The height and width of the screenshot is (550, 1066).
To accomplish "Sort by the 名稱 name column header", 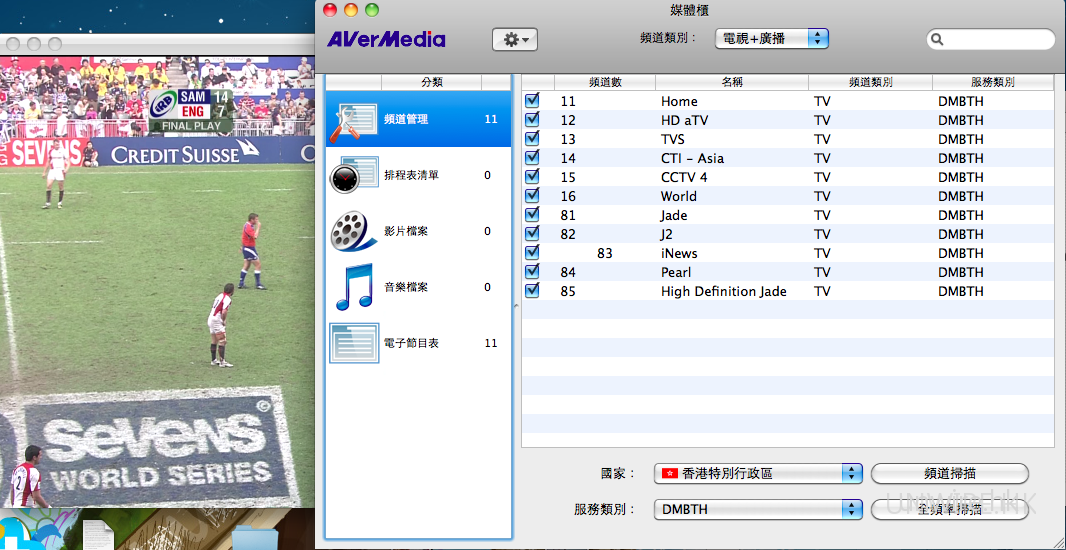I will tap(731, 82).
